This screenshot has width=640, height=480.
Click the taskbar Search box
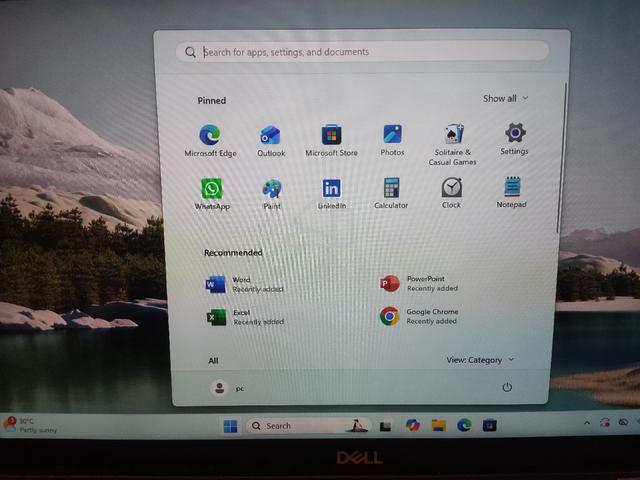click(x=309, y=426)
